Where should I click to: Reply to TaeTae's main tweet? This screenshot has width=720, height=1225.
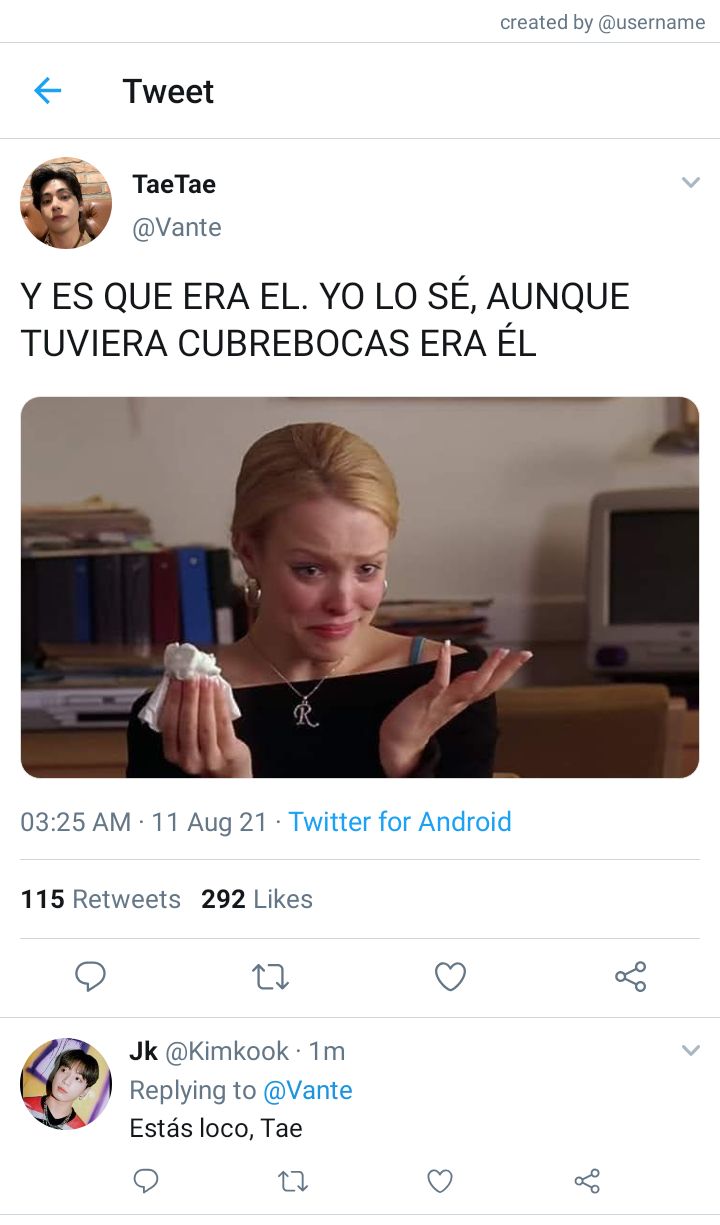click(90, 976)
